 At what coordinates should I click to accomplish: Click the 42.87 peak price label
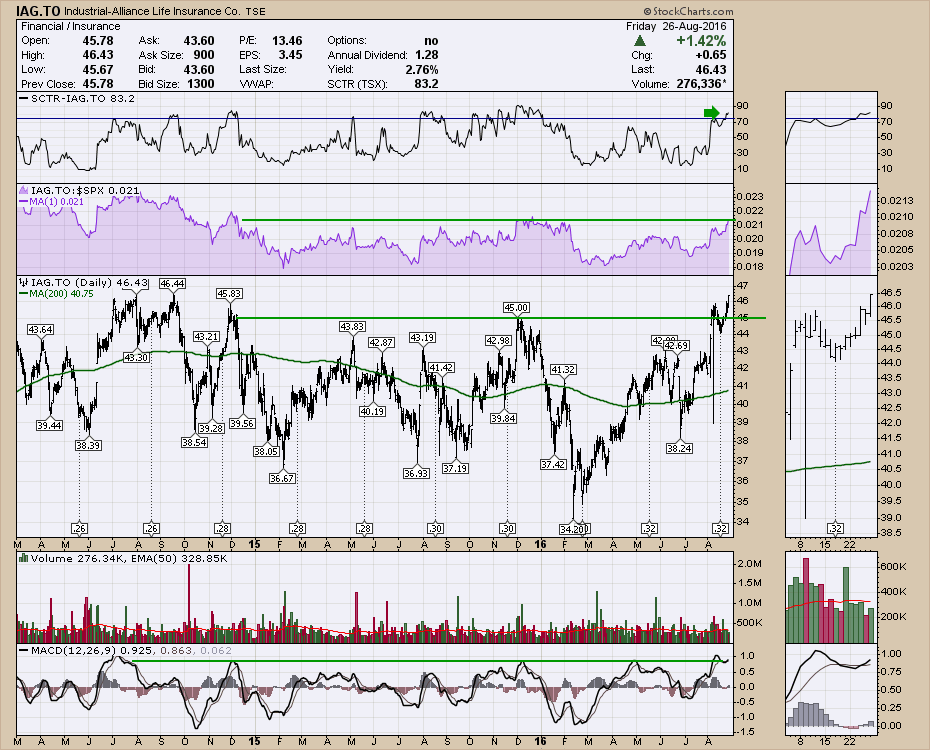[381, 342]
